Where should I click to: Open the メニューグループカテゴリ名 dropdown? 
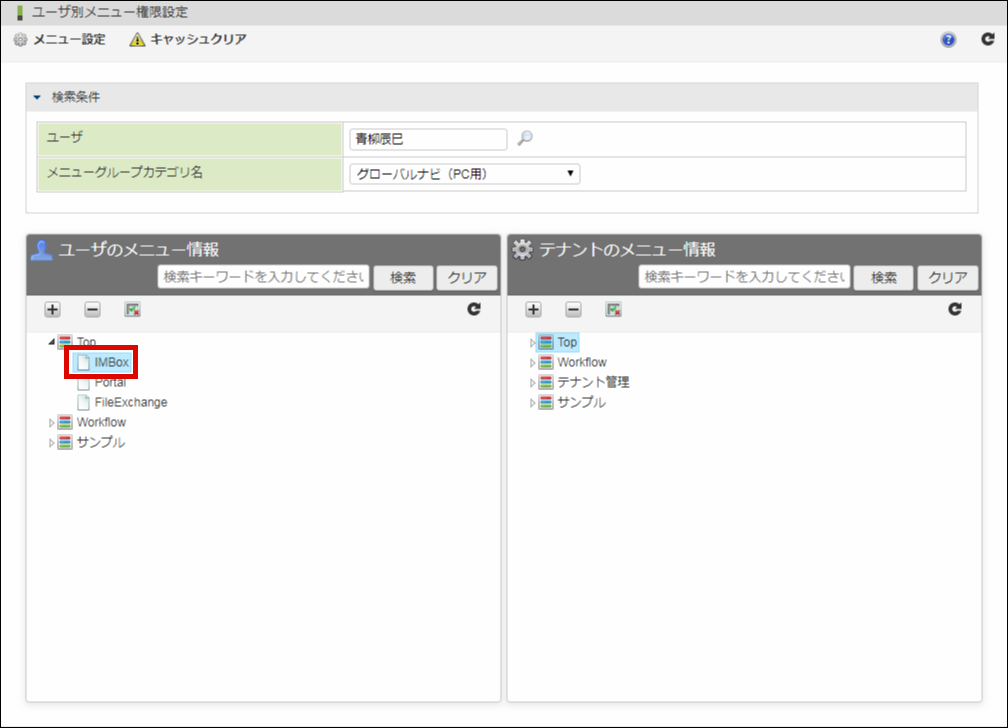pos(464,174)
